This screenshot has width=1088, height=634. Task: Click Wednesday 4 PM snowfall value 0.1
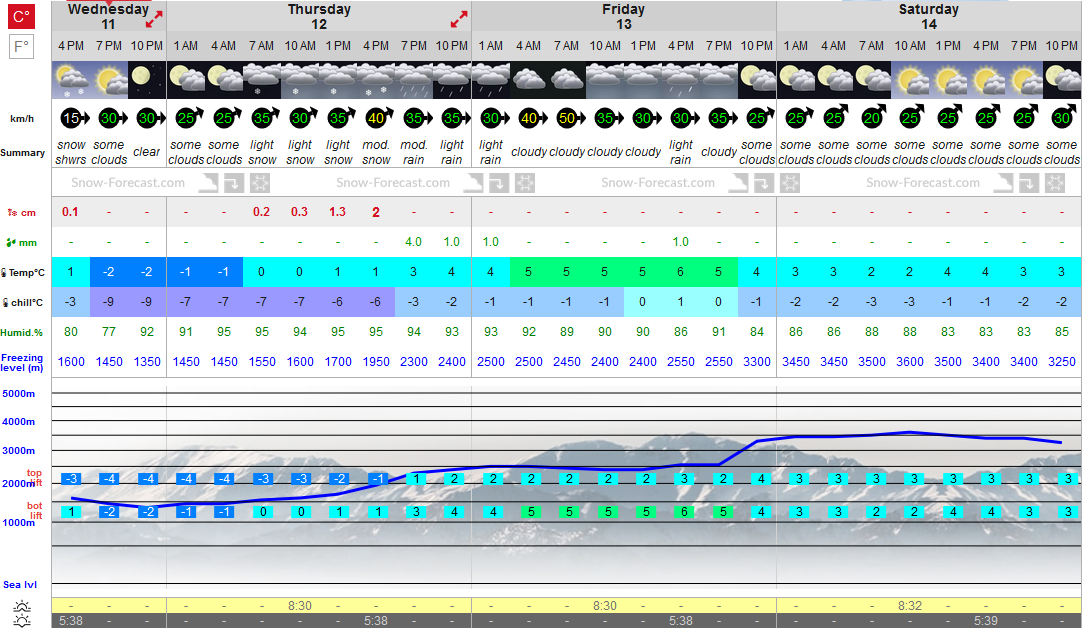[70, 212]
